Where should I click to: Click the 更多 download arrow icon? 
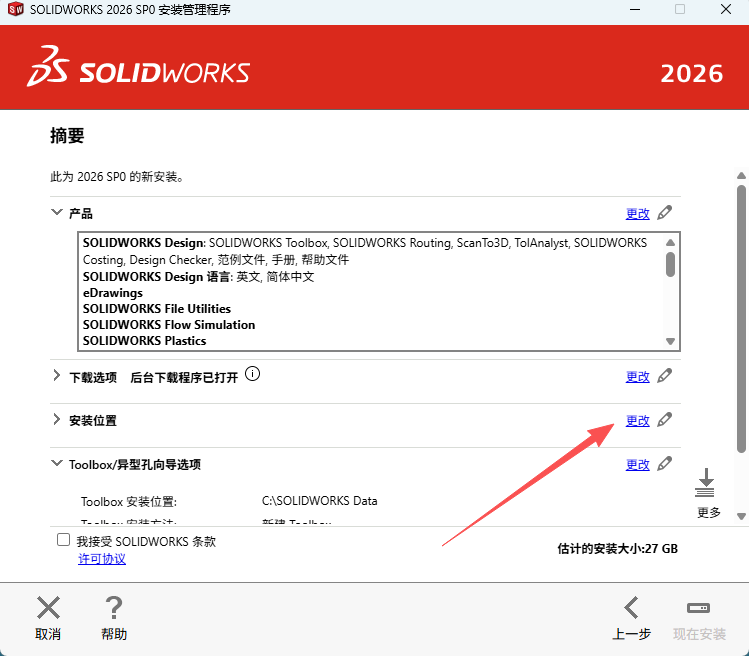click(x=705, y=483)
